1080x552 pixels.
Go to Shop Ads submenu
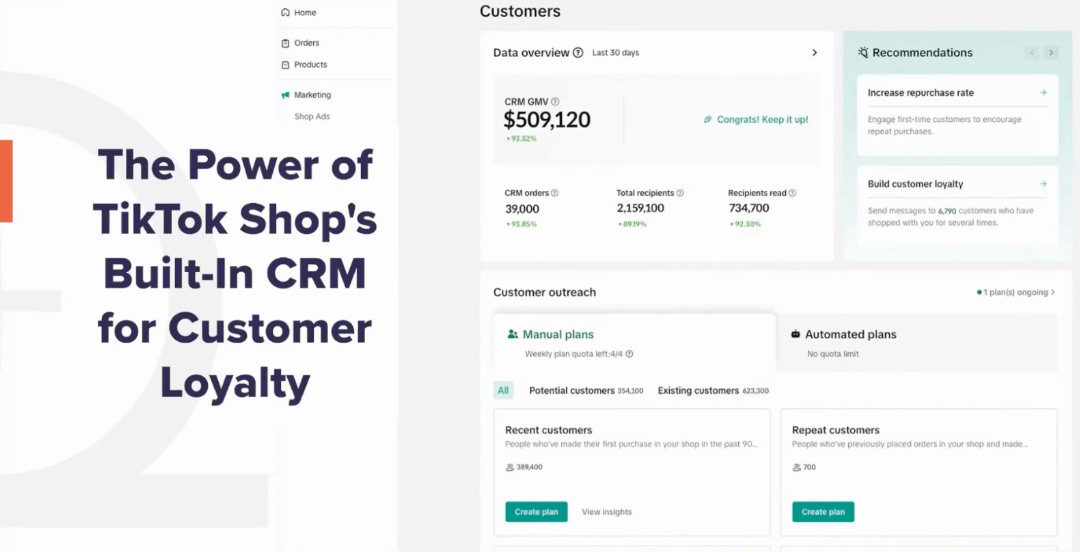(x=312, y=116)
